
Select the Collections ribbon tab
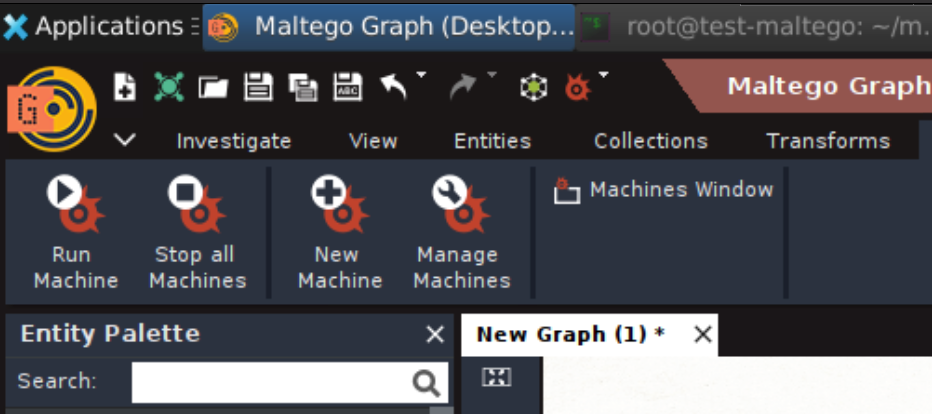coord(651,141)
